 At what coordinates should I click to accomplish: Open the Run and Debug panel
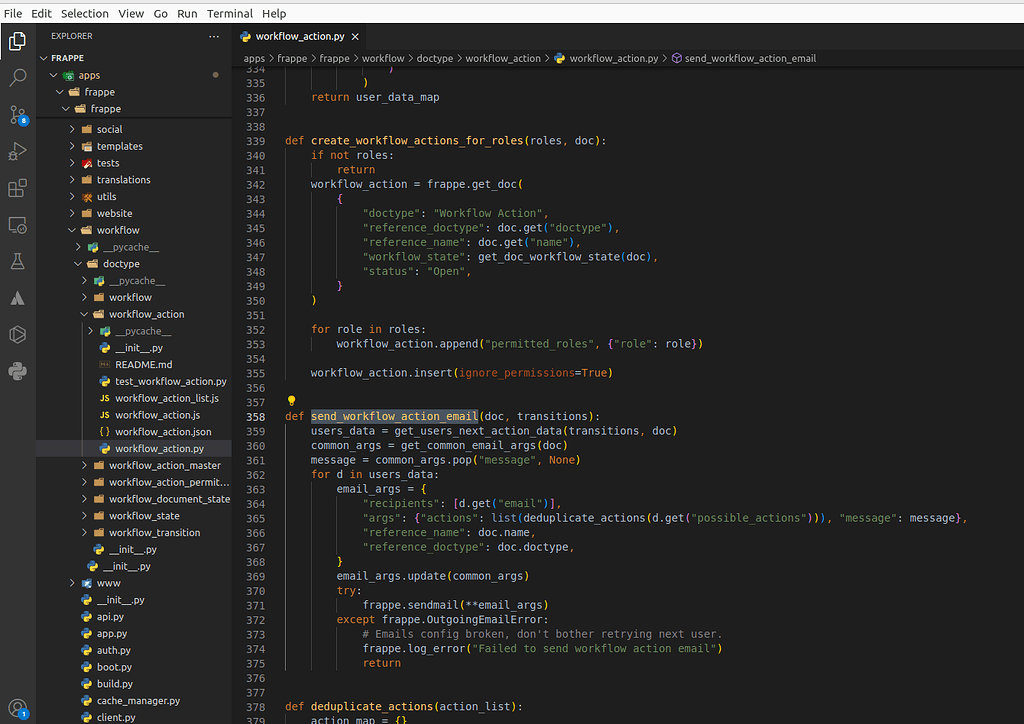coord(18,151)
